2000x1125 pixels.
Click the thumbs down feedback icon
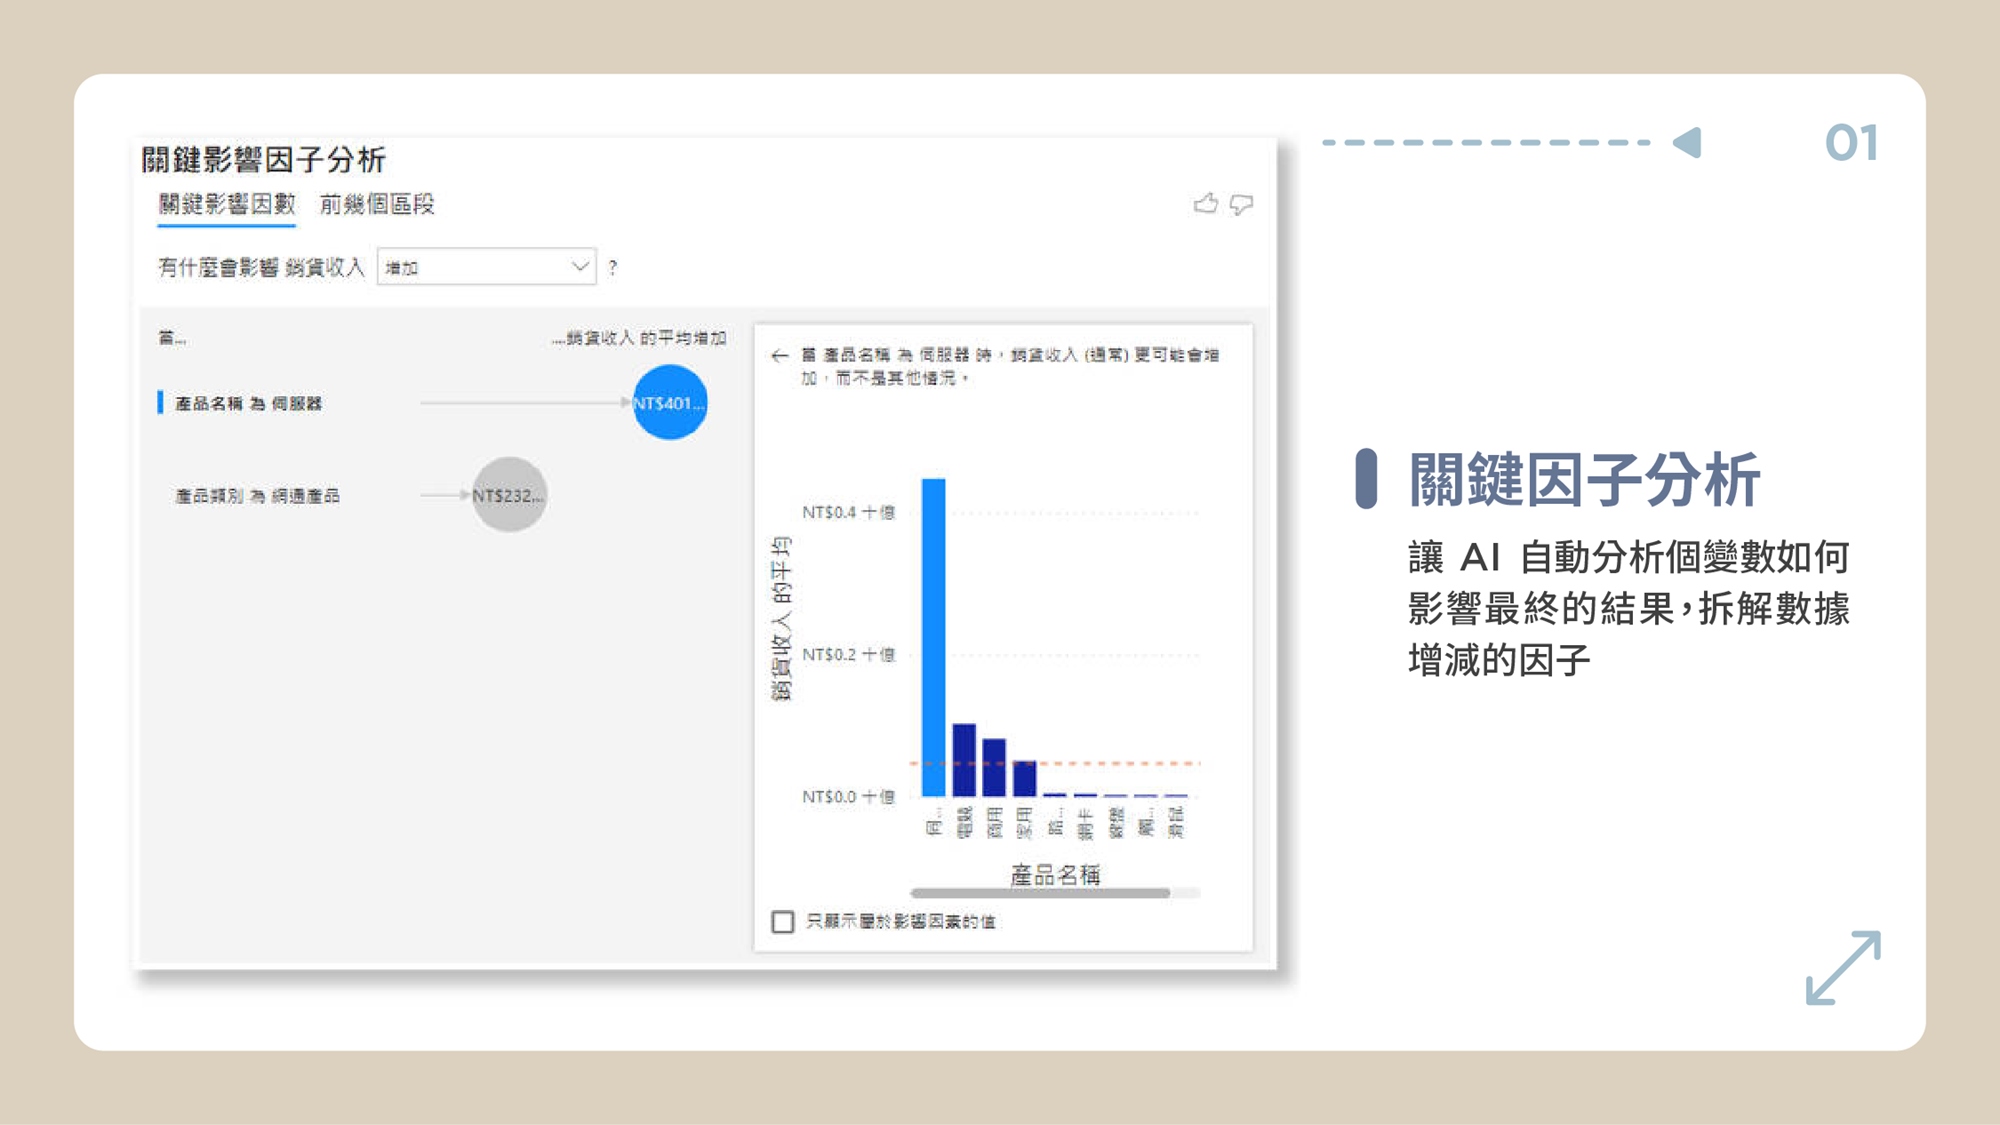pyautogui.click(x=1241, y=204)
